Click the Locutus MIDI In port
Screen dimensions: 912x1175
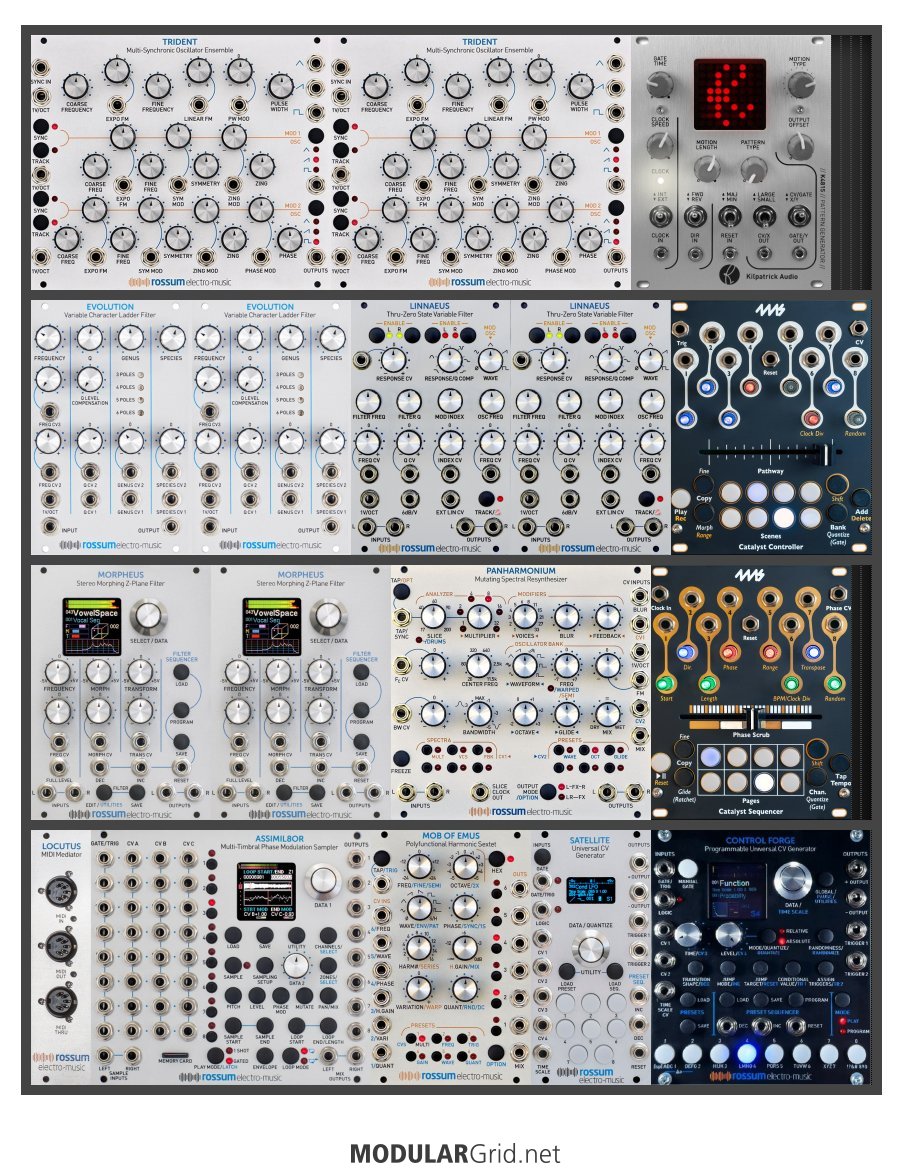61,893
